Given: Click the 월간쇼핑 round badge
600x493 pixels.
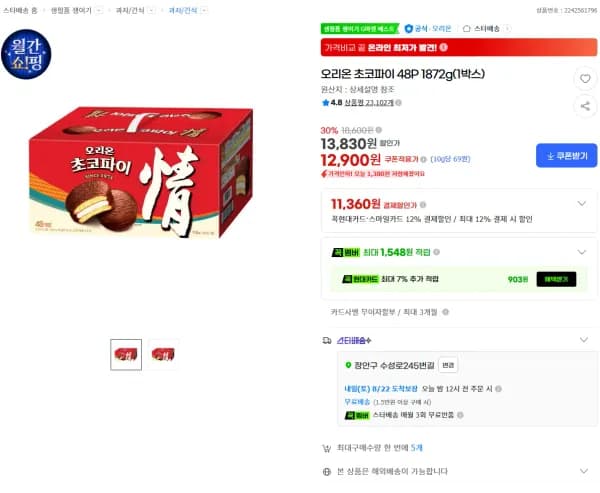Looking at the screenshot, I should point(26,54).
